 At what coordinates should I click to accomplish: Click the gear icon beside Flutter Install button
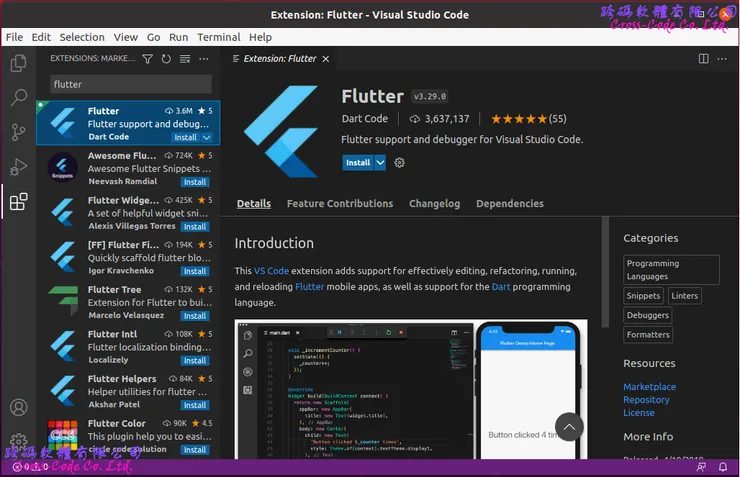coord(400,163)
